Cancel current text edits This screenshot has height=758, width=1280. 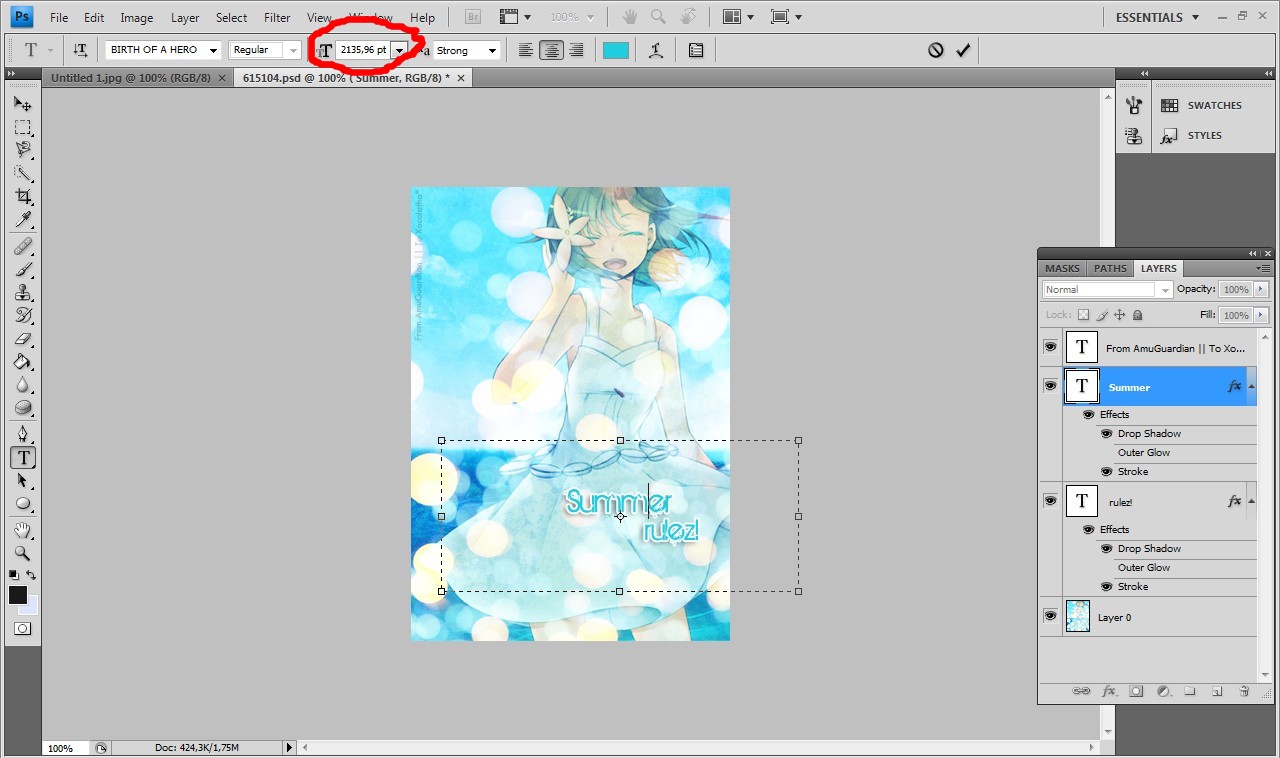click(x=936, y=50)
